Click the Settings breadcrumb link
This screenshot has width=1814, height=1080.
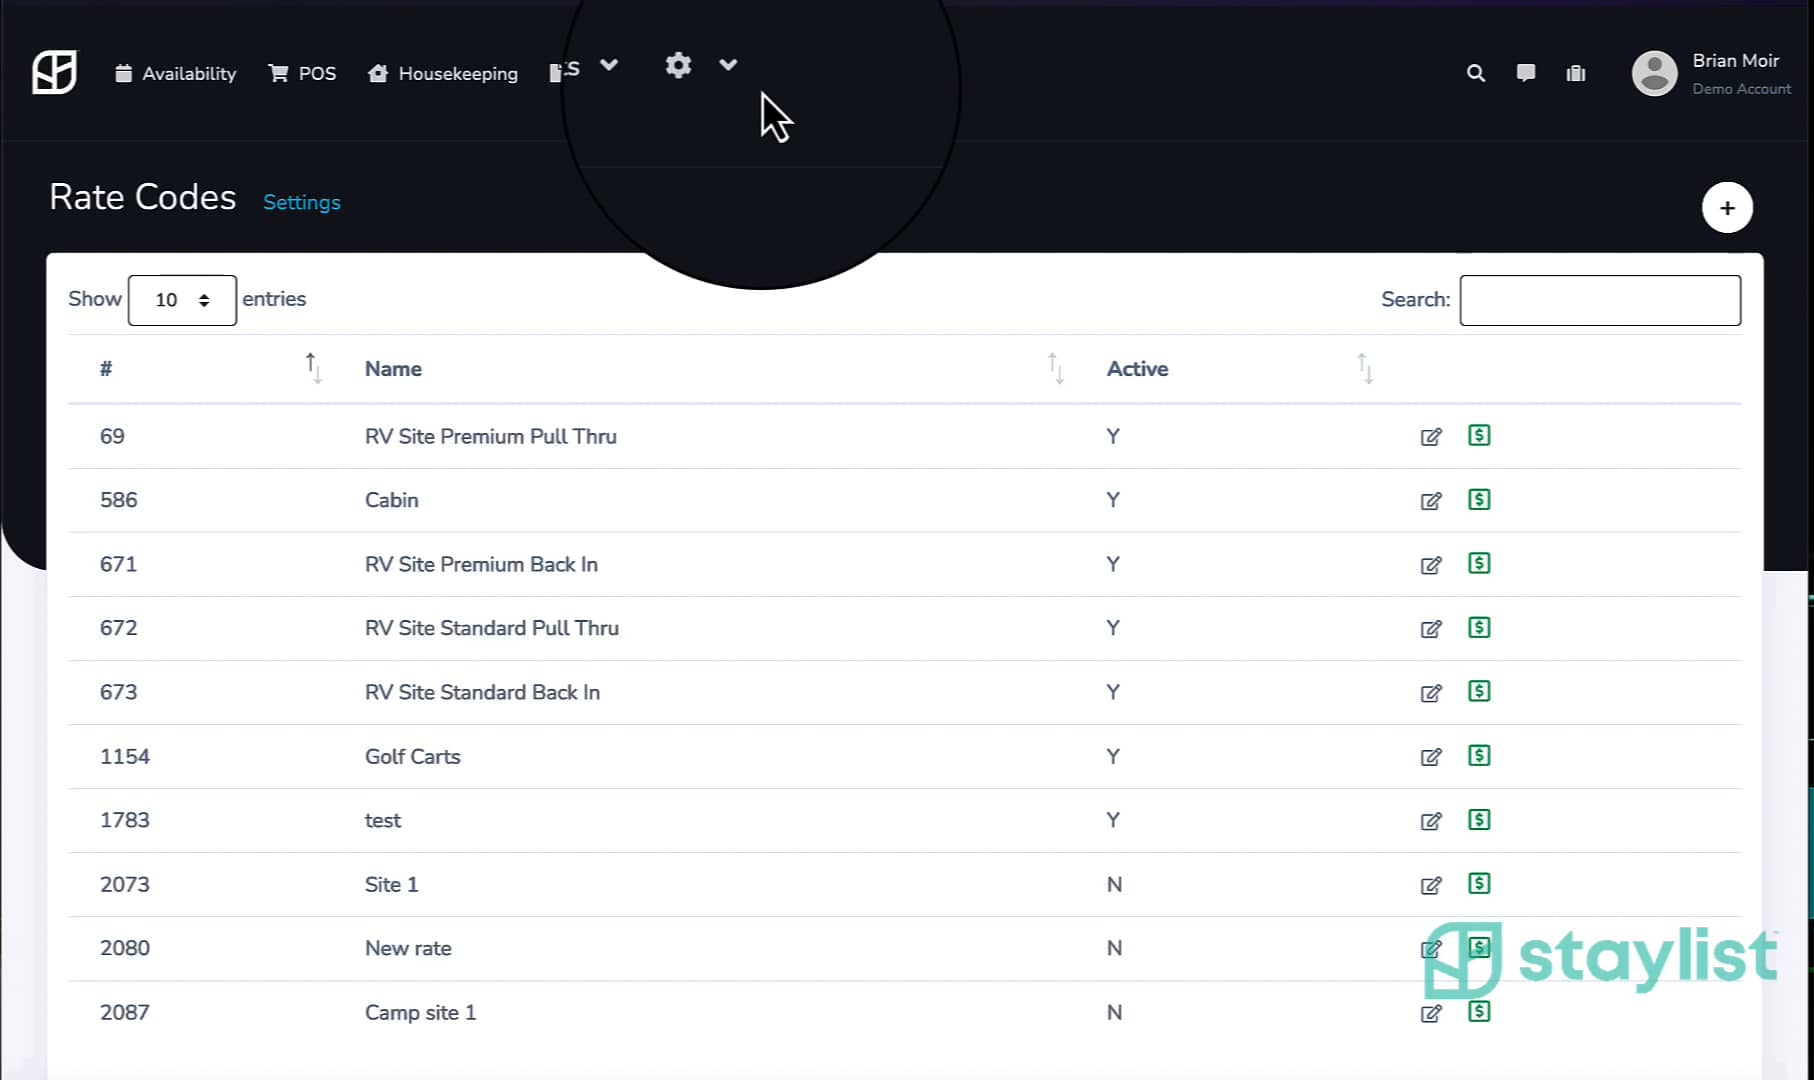[301, 202]
